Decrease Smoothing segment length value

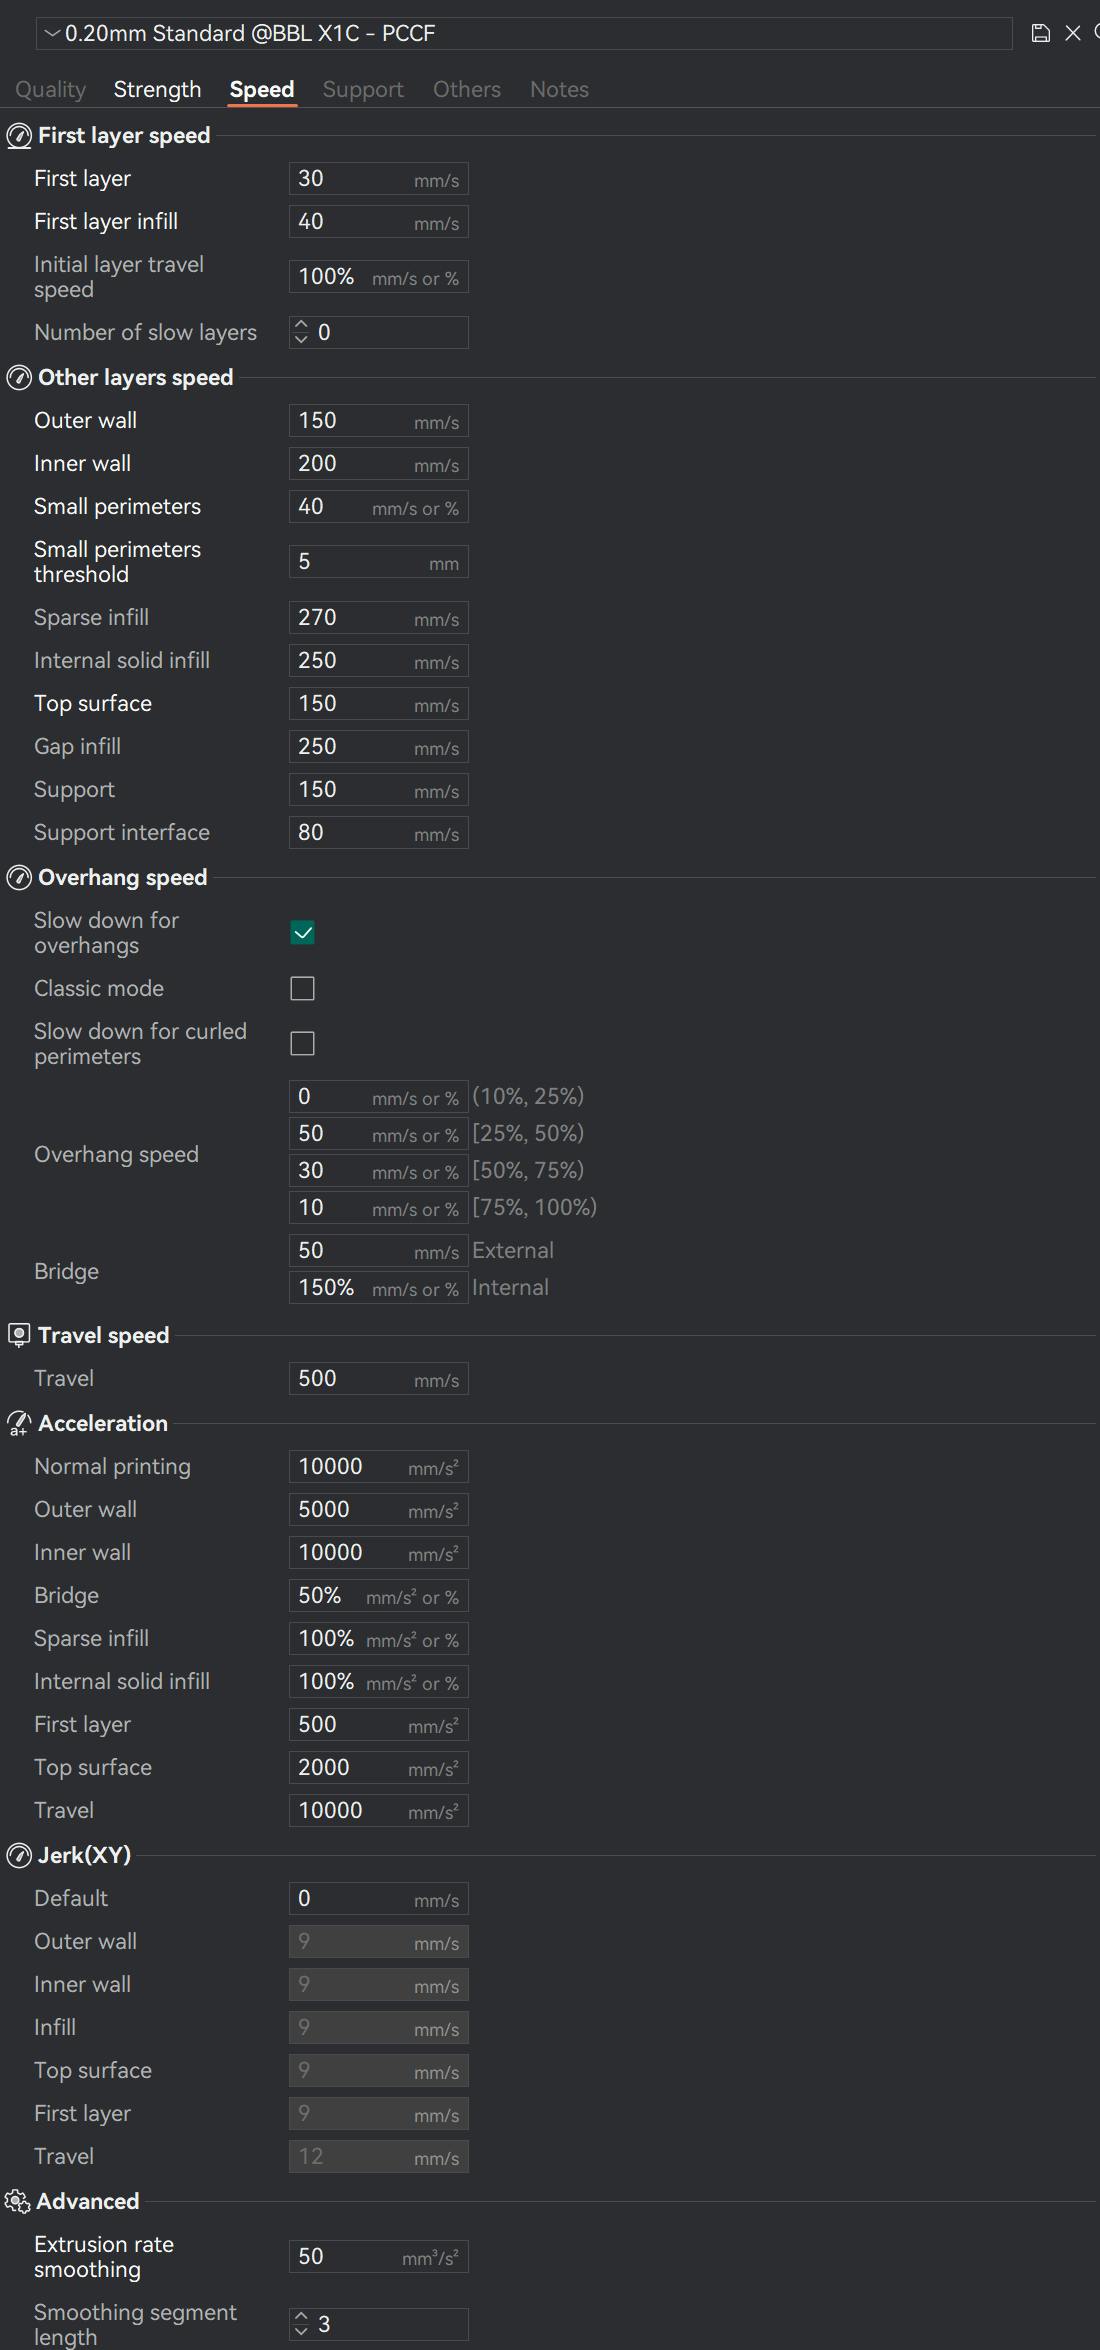pos(301,2331)
